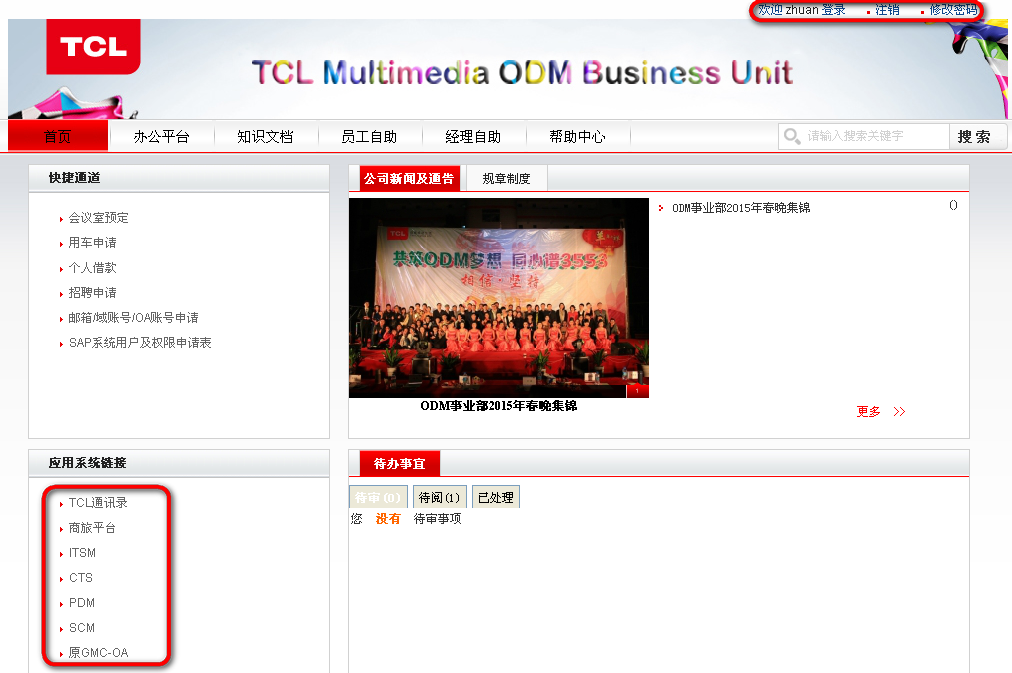
Task: Open the 原GMC-OA system link
Action: tap(99, 653)
